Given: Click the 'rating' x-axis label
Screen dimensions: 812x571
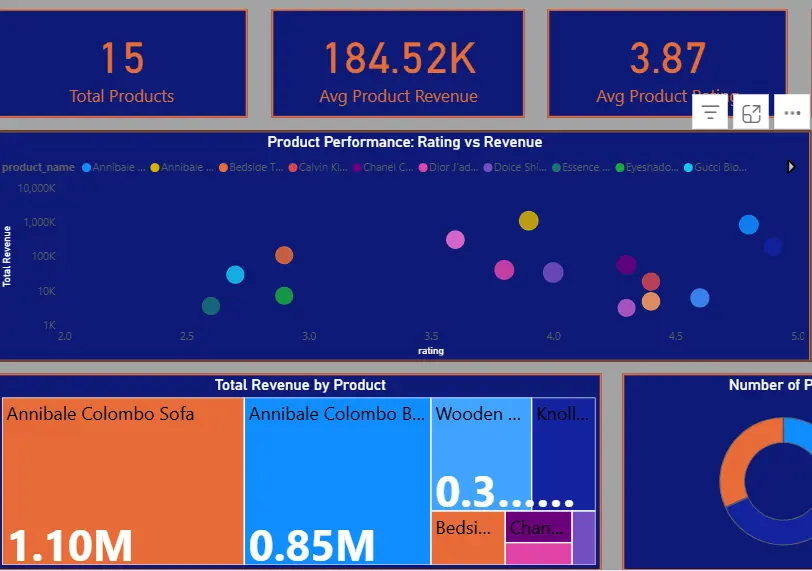Looking at the screenshot, I should [x=431, y=350].
